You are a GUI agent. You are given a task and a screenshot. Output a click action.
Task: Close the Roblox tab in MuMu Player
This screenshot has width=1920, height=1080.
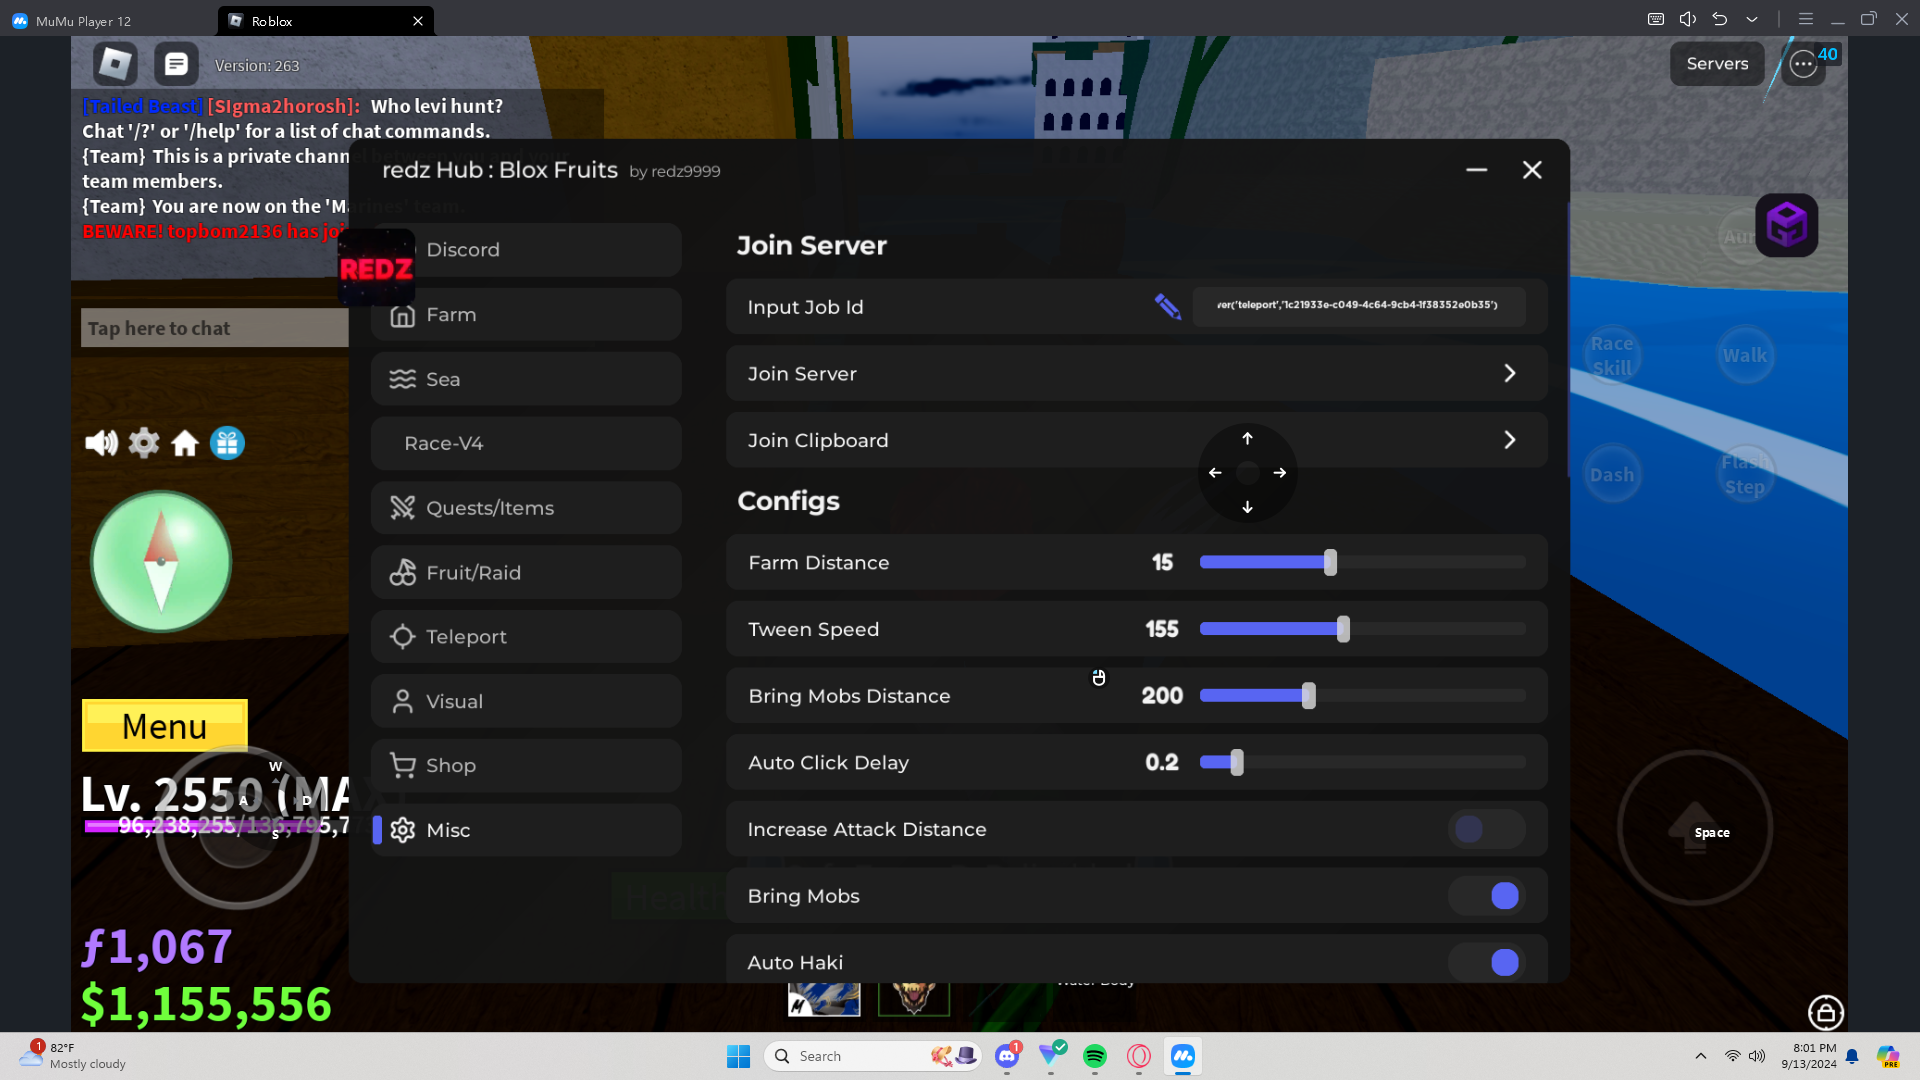coord(418,21)
